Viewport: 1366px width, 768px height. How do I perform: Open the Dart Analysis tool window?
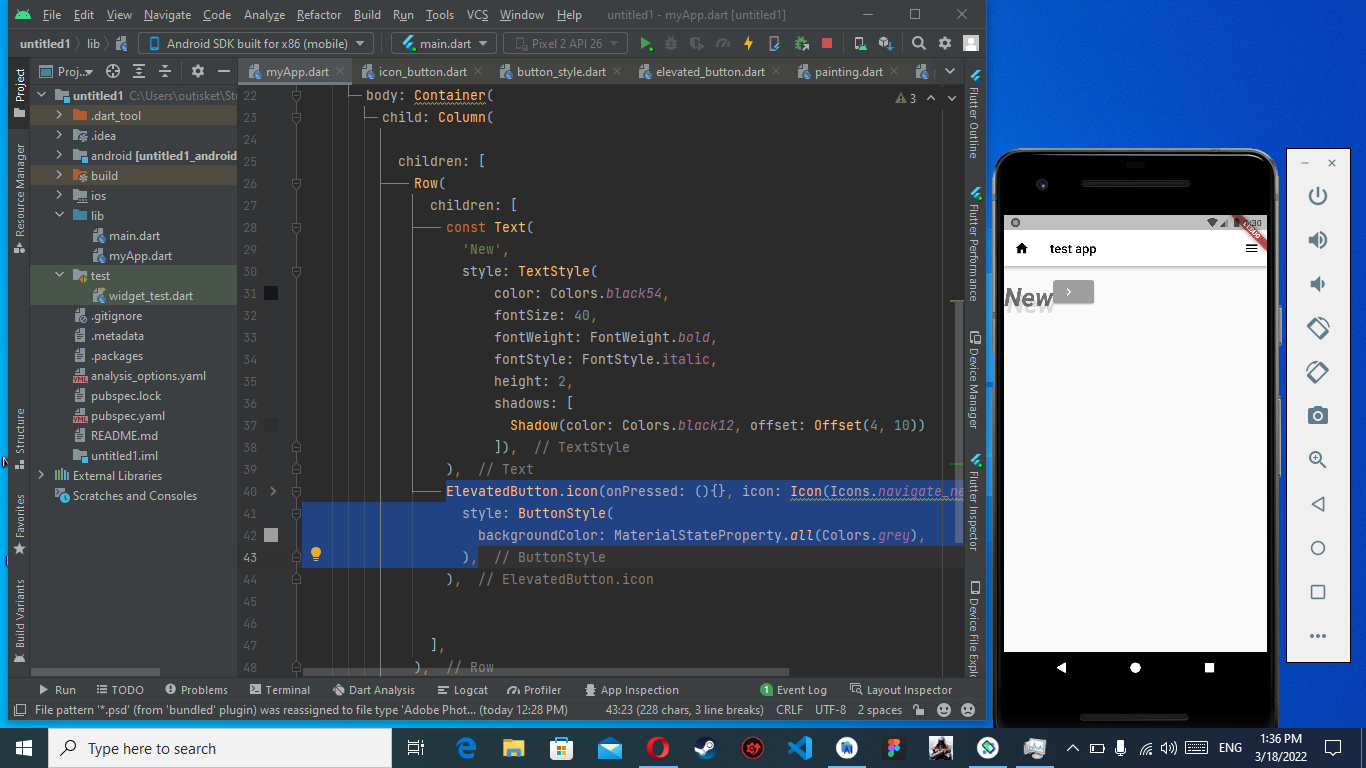372,690
